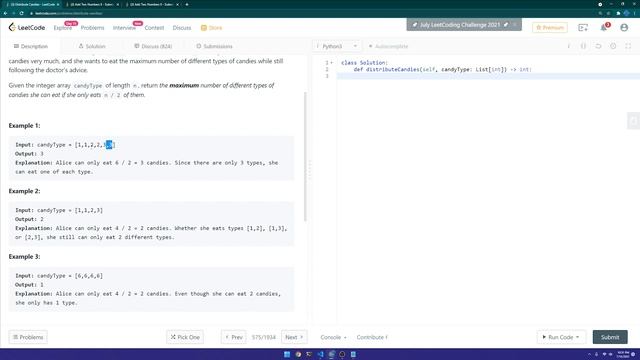
Task: Open Visual Studio Code from the taskbar
Action: coord(320,354)
